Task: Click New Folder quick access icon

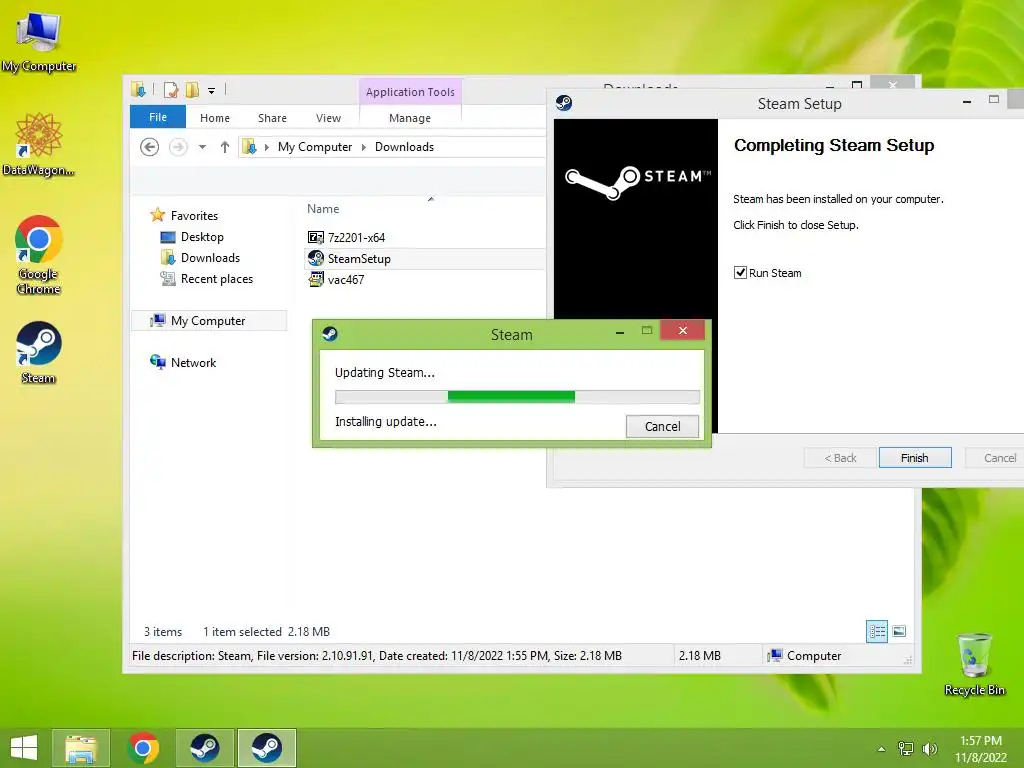Action: (192, 90)
